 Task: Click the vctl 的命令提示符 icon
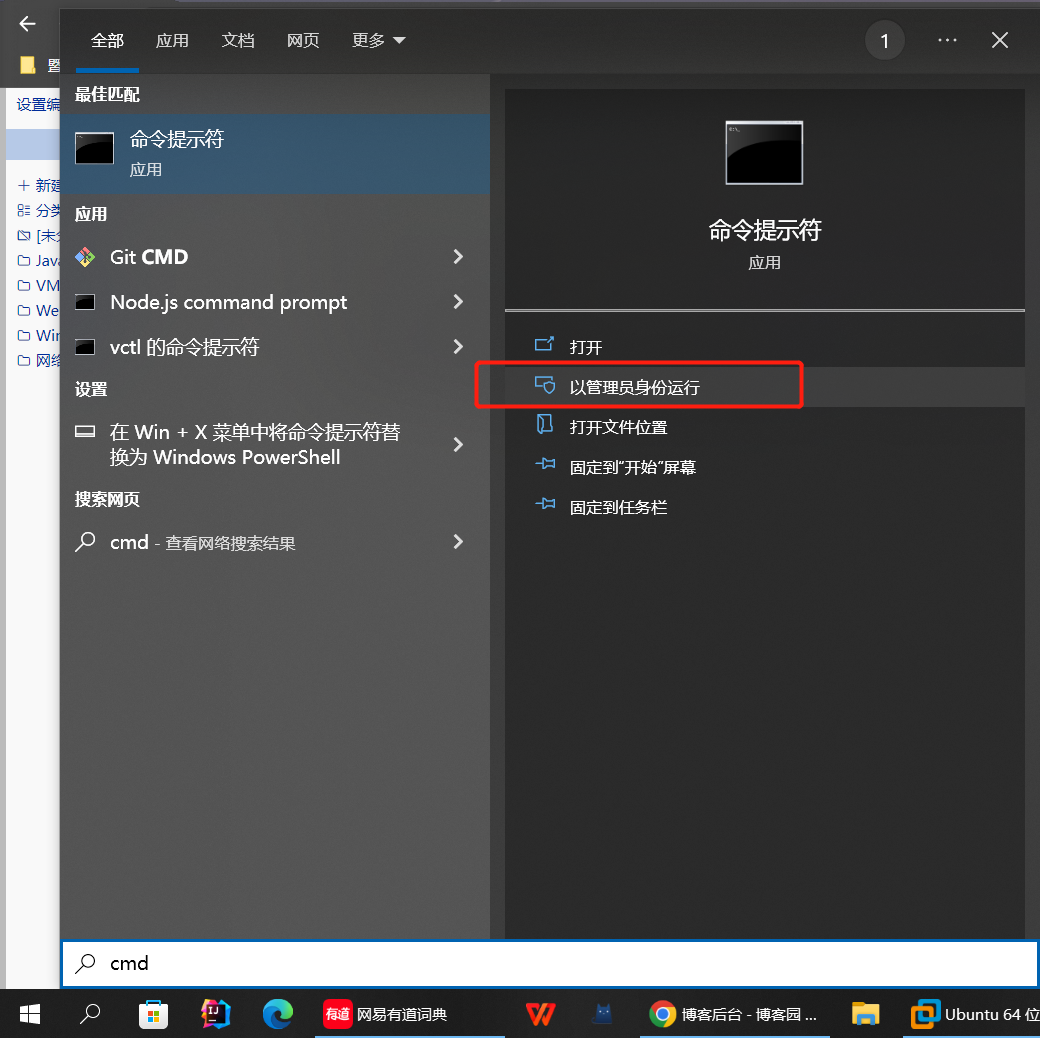(85, 347)
